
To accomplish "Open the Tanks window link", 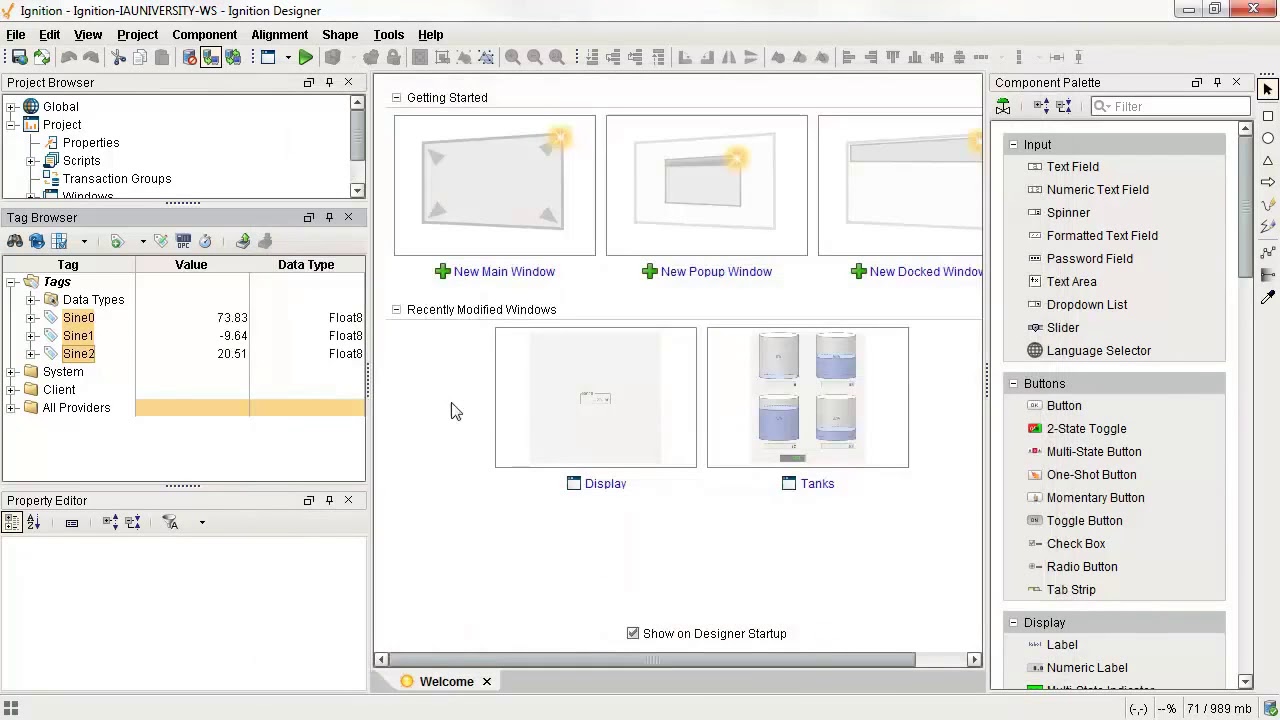I will pos(817,483).
